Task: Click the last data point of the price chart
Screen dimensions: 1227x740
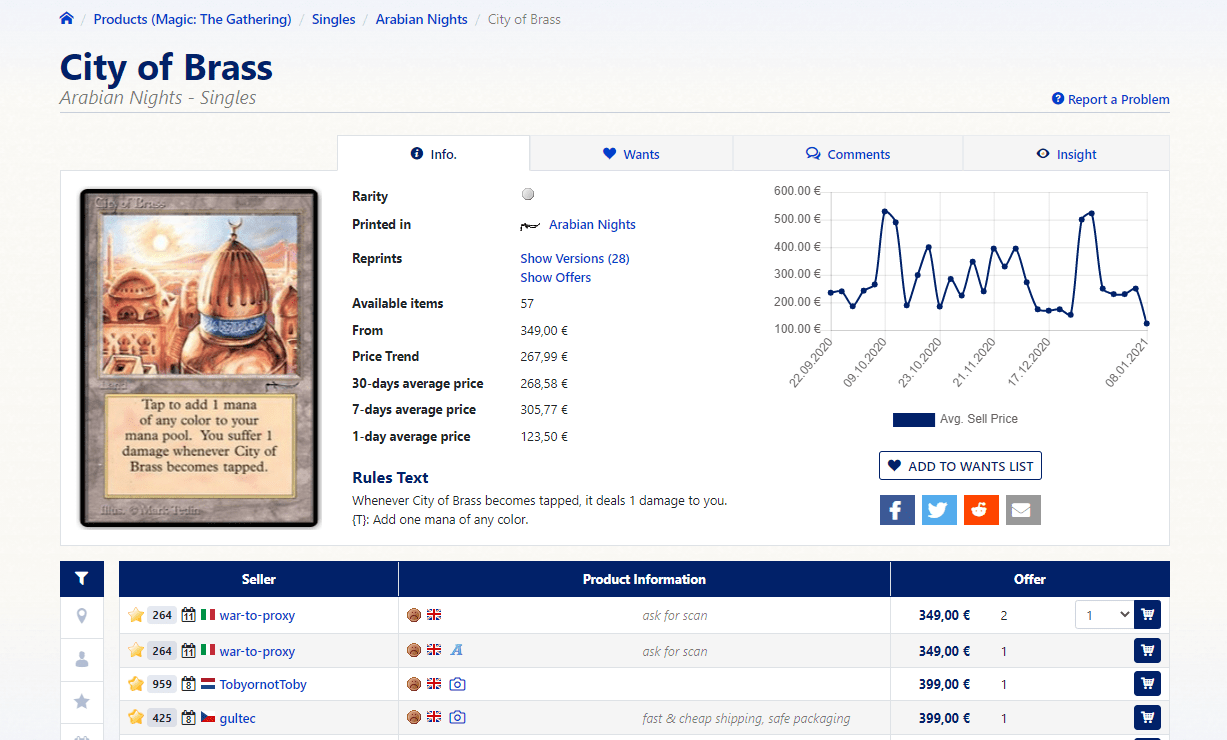Action: click(1147, 323)
